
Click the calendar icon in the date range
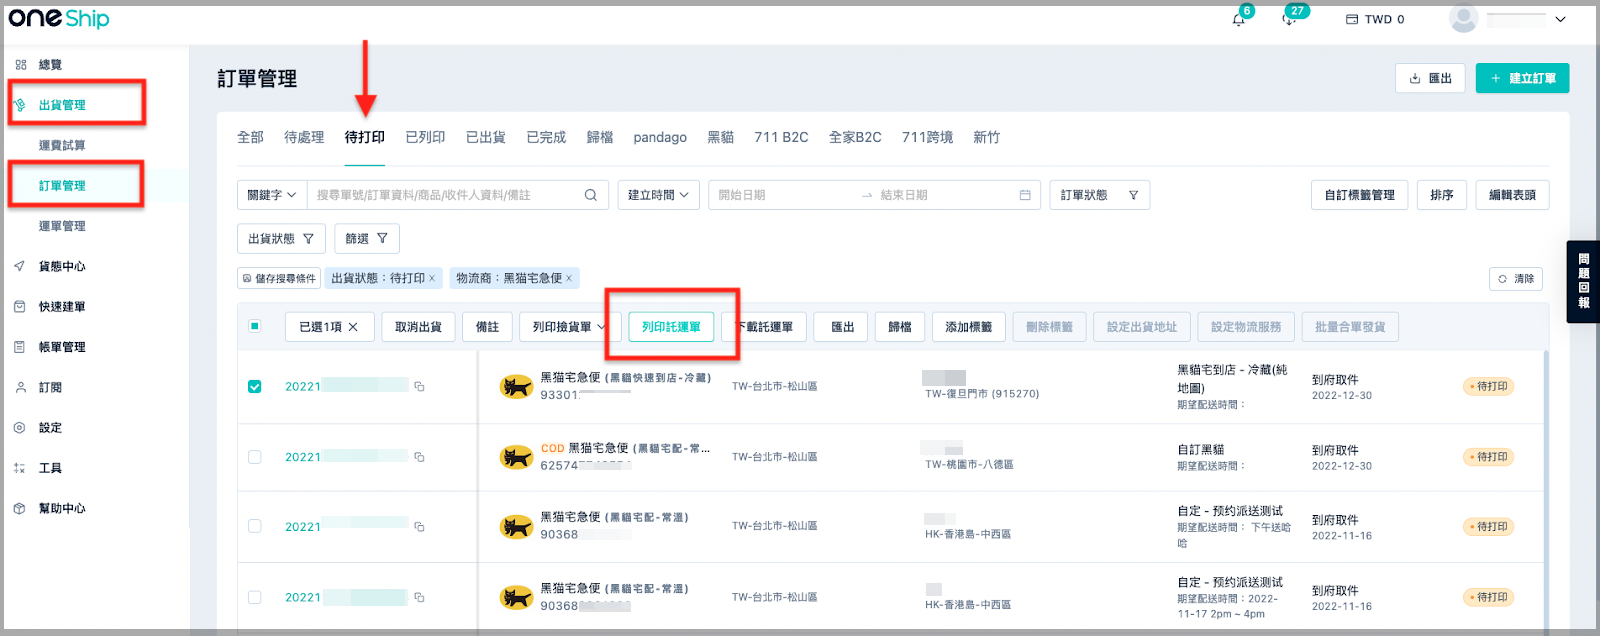(1025, 195)
